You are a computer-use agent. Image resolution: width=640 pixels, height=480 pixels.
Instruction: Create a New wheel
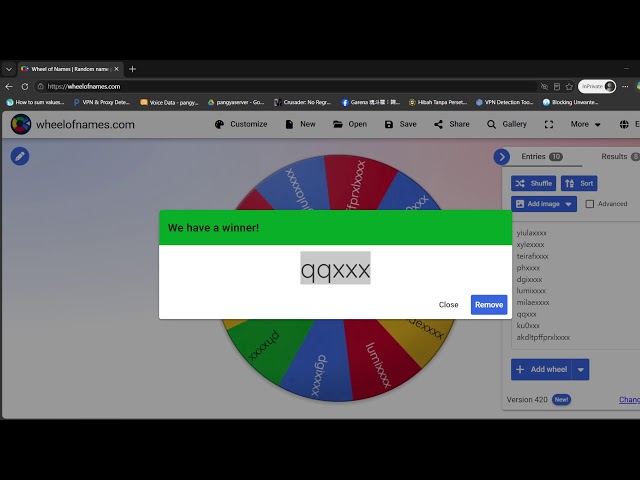(x=300, y=124)
